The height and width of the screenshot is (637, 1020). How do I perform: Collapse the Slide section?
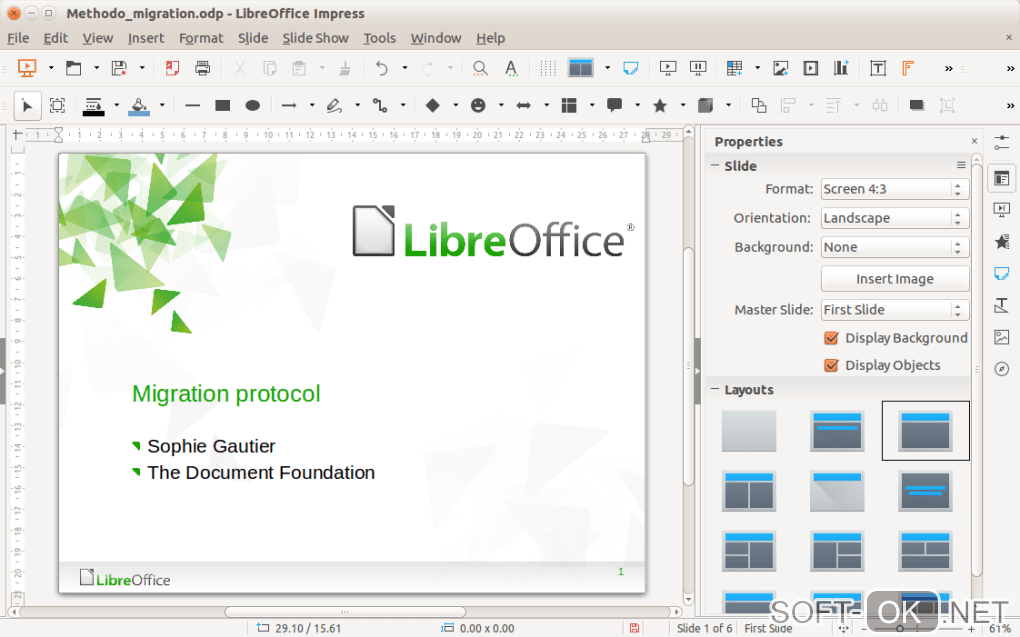715,166
